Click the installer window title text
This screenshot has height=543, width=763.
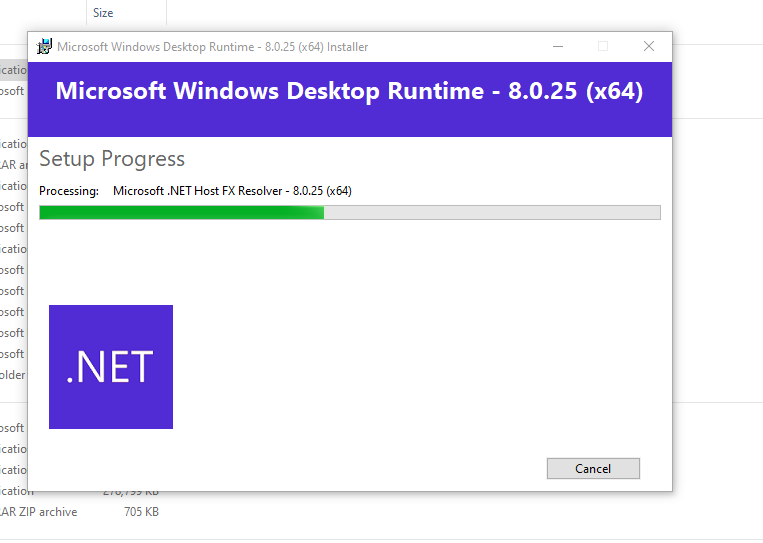coord(212,46)
